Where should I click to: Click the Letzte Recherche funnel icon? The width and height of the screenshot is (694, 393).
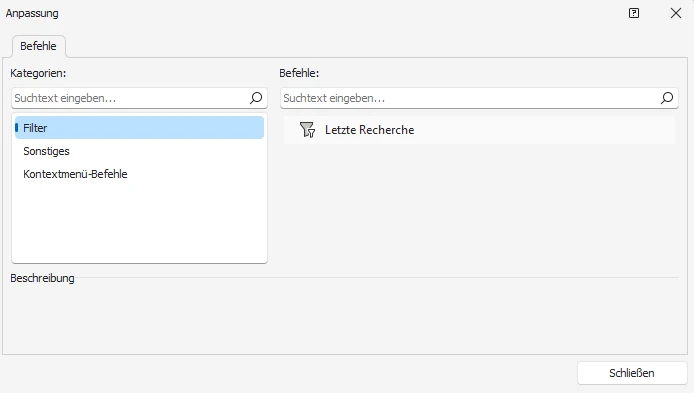pyautogui.click(x=308, y=130)
